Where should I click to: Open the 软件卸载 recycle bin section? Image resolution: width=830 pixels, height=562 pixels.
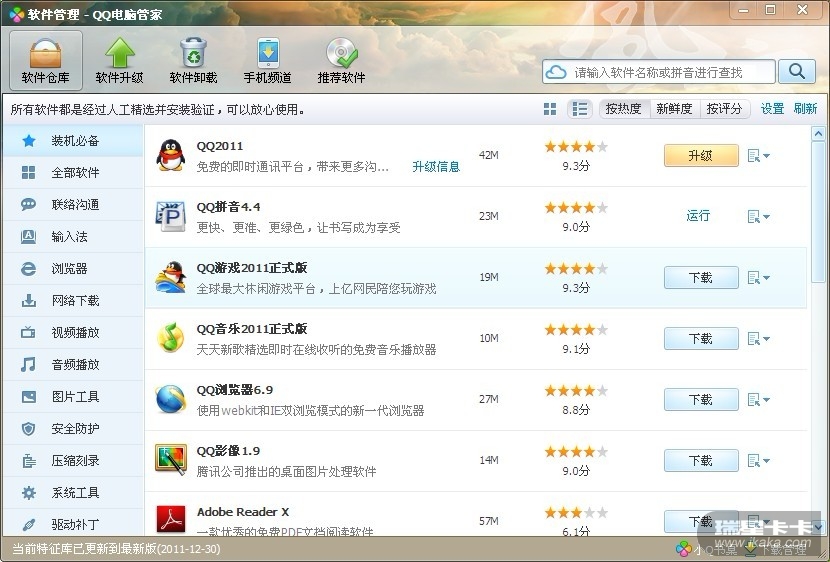coord(193,60)
